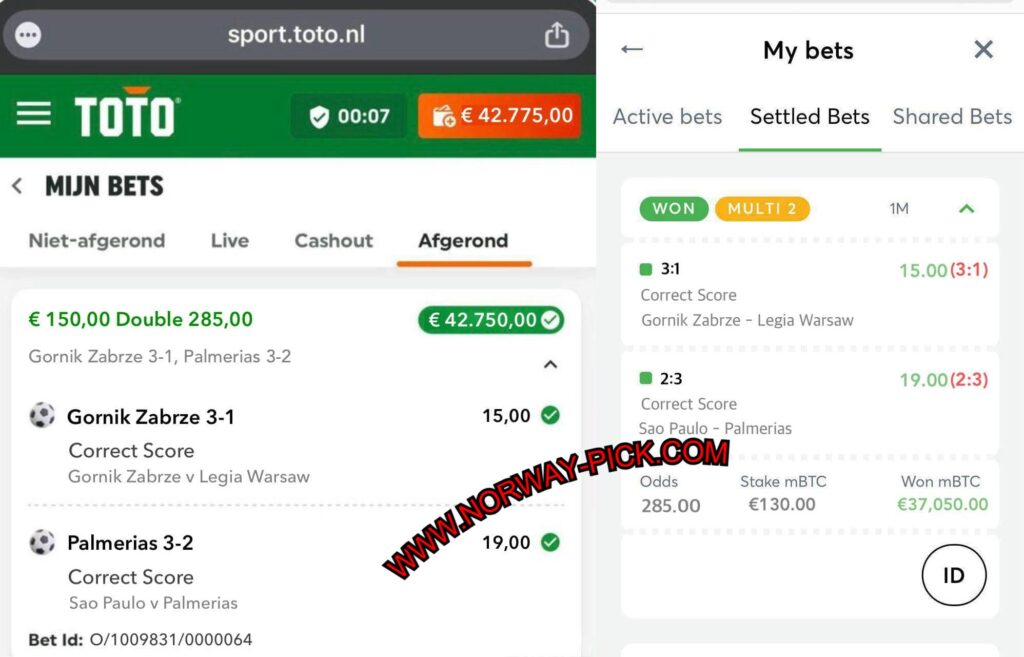This screenshot has width=1024, height=657.
Task: Open the Active bets tab
Action: (667, 117)
